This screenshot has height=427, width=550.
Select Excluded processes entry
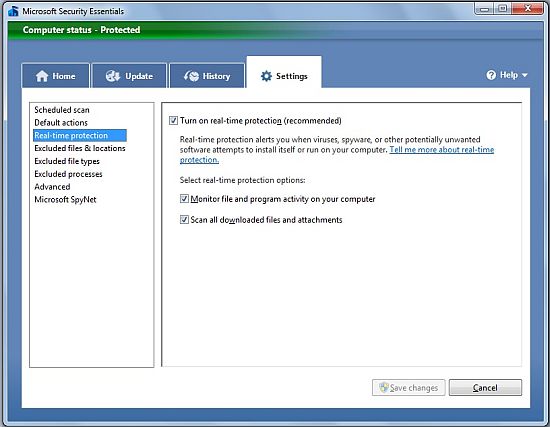[x=68, y=174]
